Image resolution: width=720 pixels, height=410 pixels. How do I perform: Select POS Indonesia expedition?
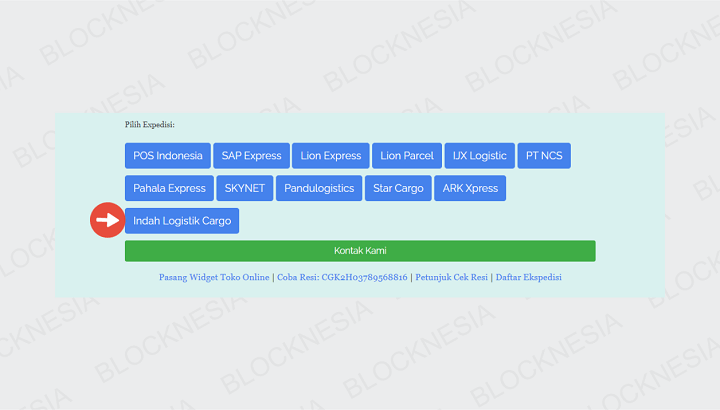pos(167,156)
